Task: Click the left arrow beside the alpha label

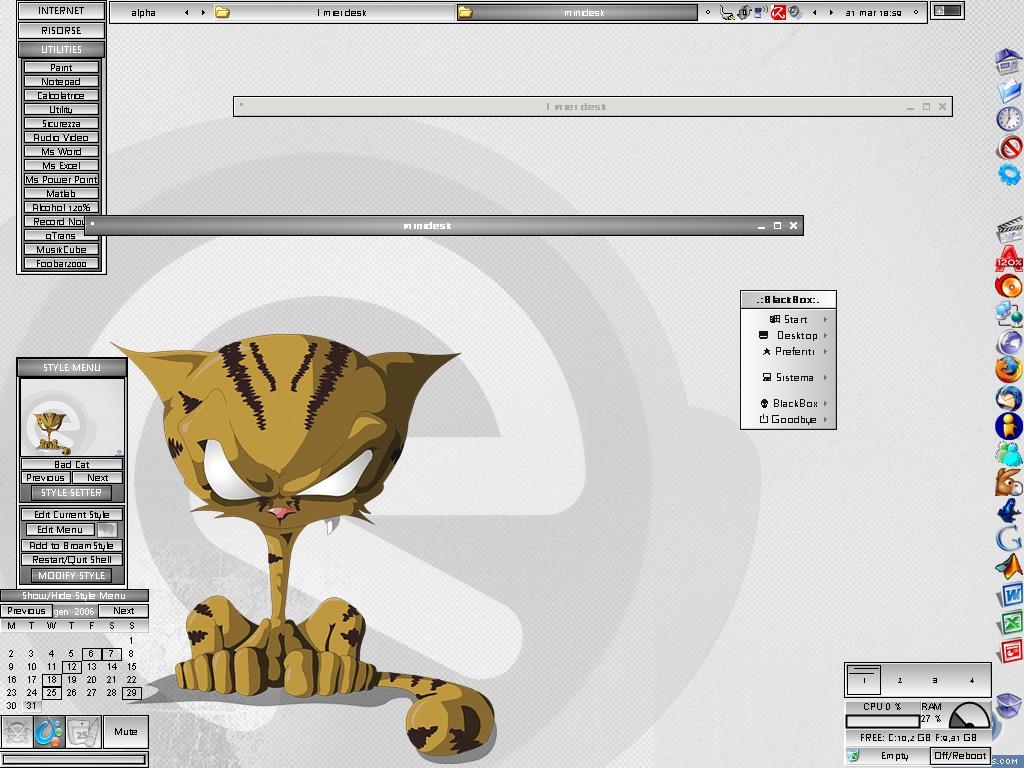Action: tap(186, 12)
